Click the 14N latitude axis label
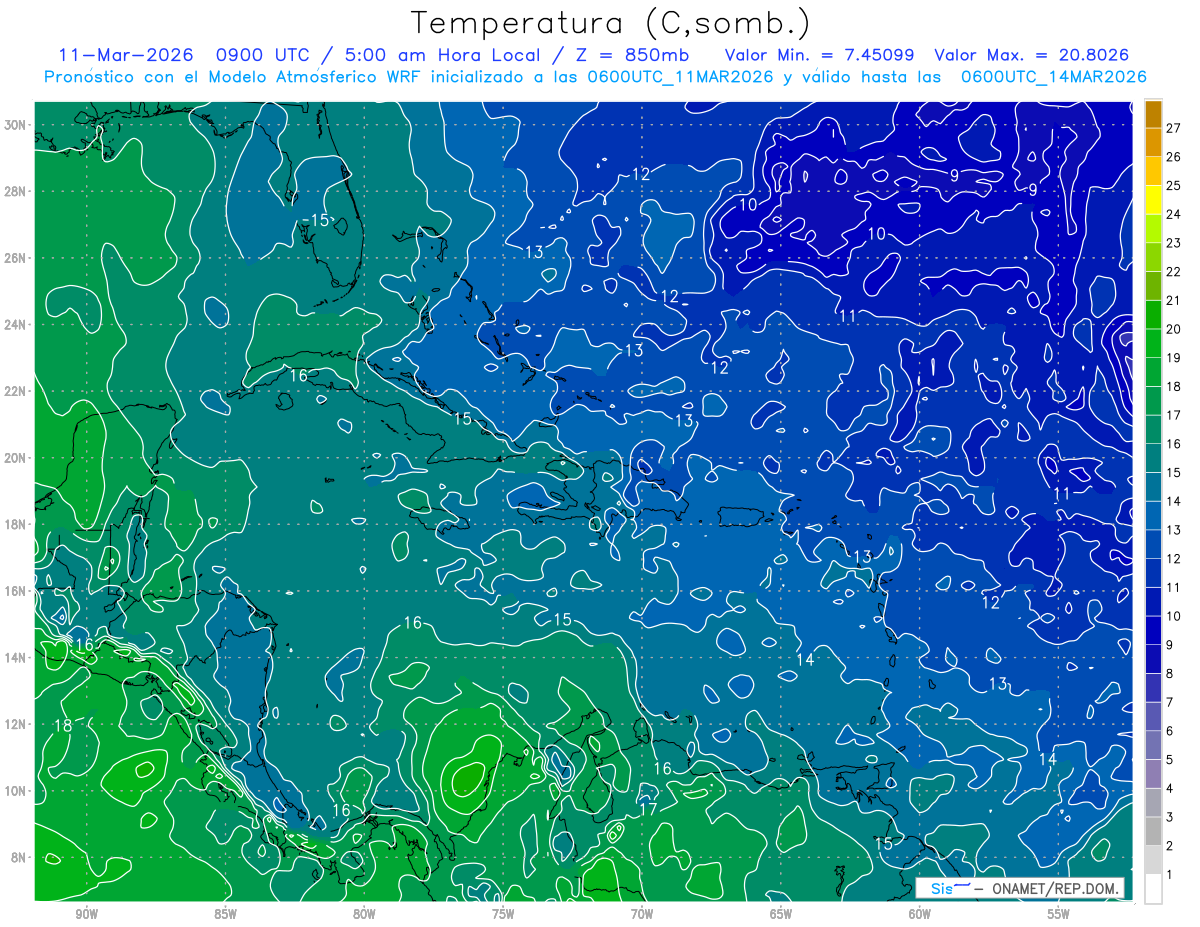1200x927 pixels. coord(14,657)
